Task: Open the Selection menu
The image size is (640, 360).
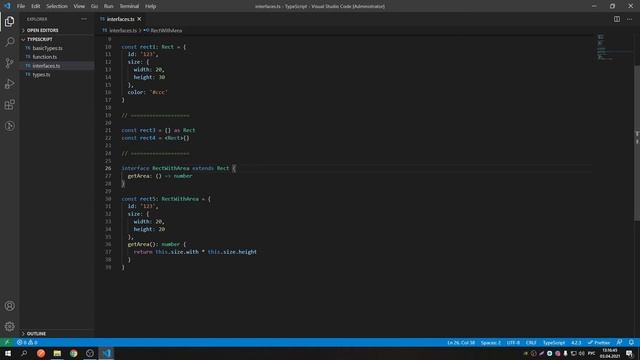Action: coord(57,6)
